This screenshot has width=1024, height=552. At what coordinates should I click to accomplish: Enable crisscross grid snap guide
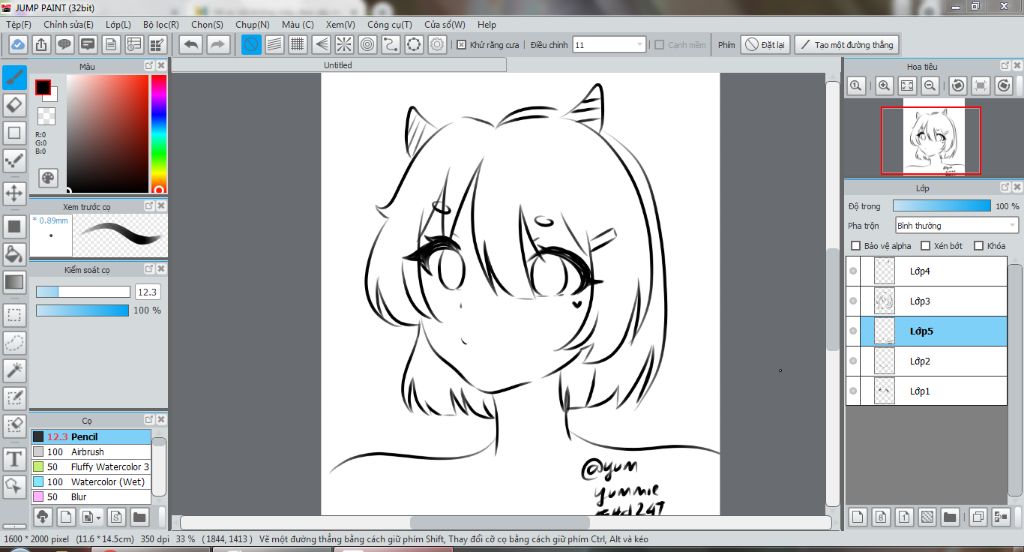pyautogui.click(x=298, y=44)
